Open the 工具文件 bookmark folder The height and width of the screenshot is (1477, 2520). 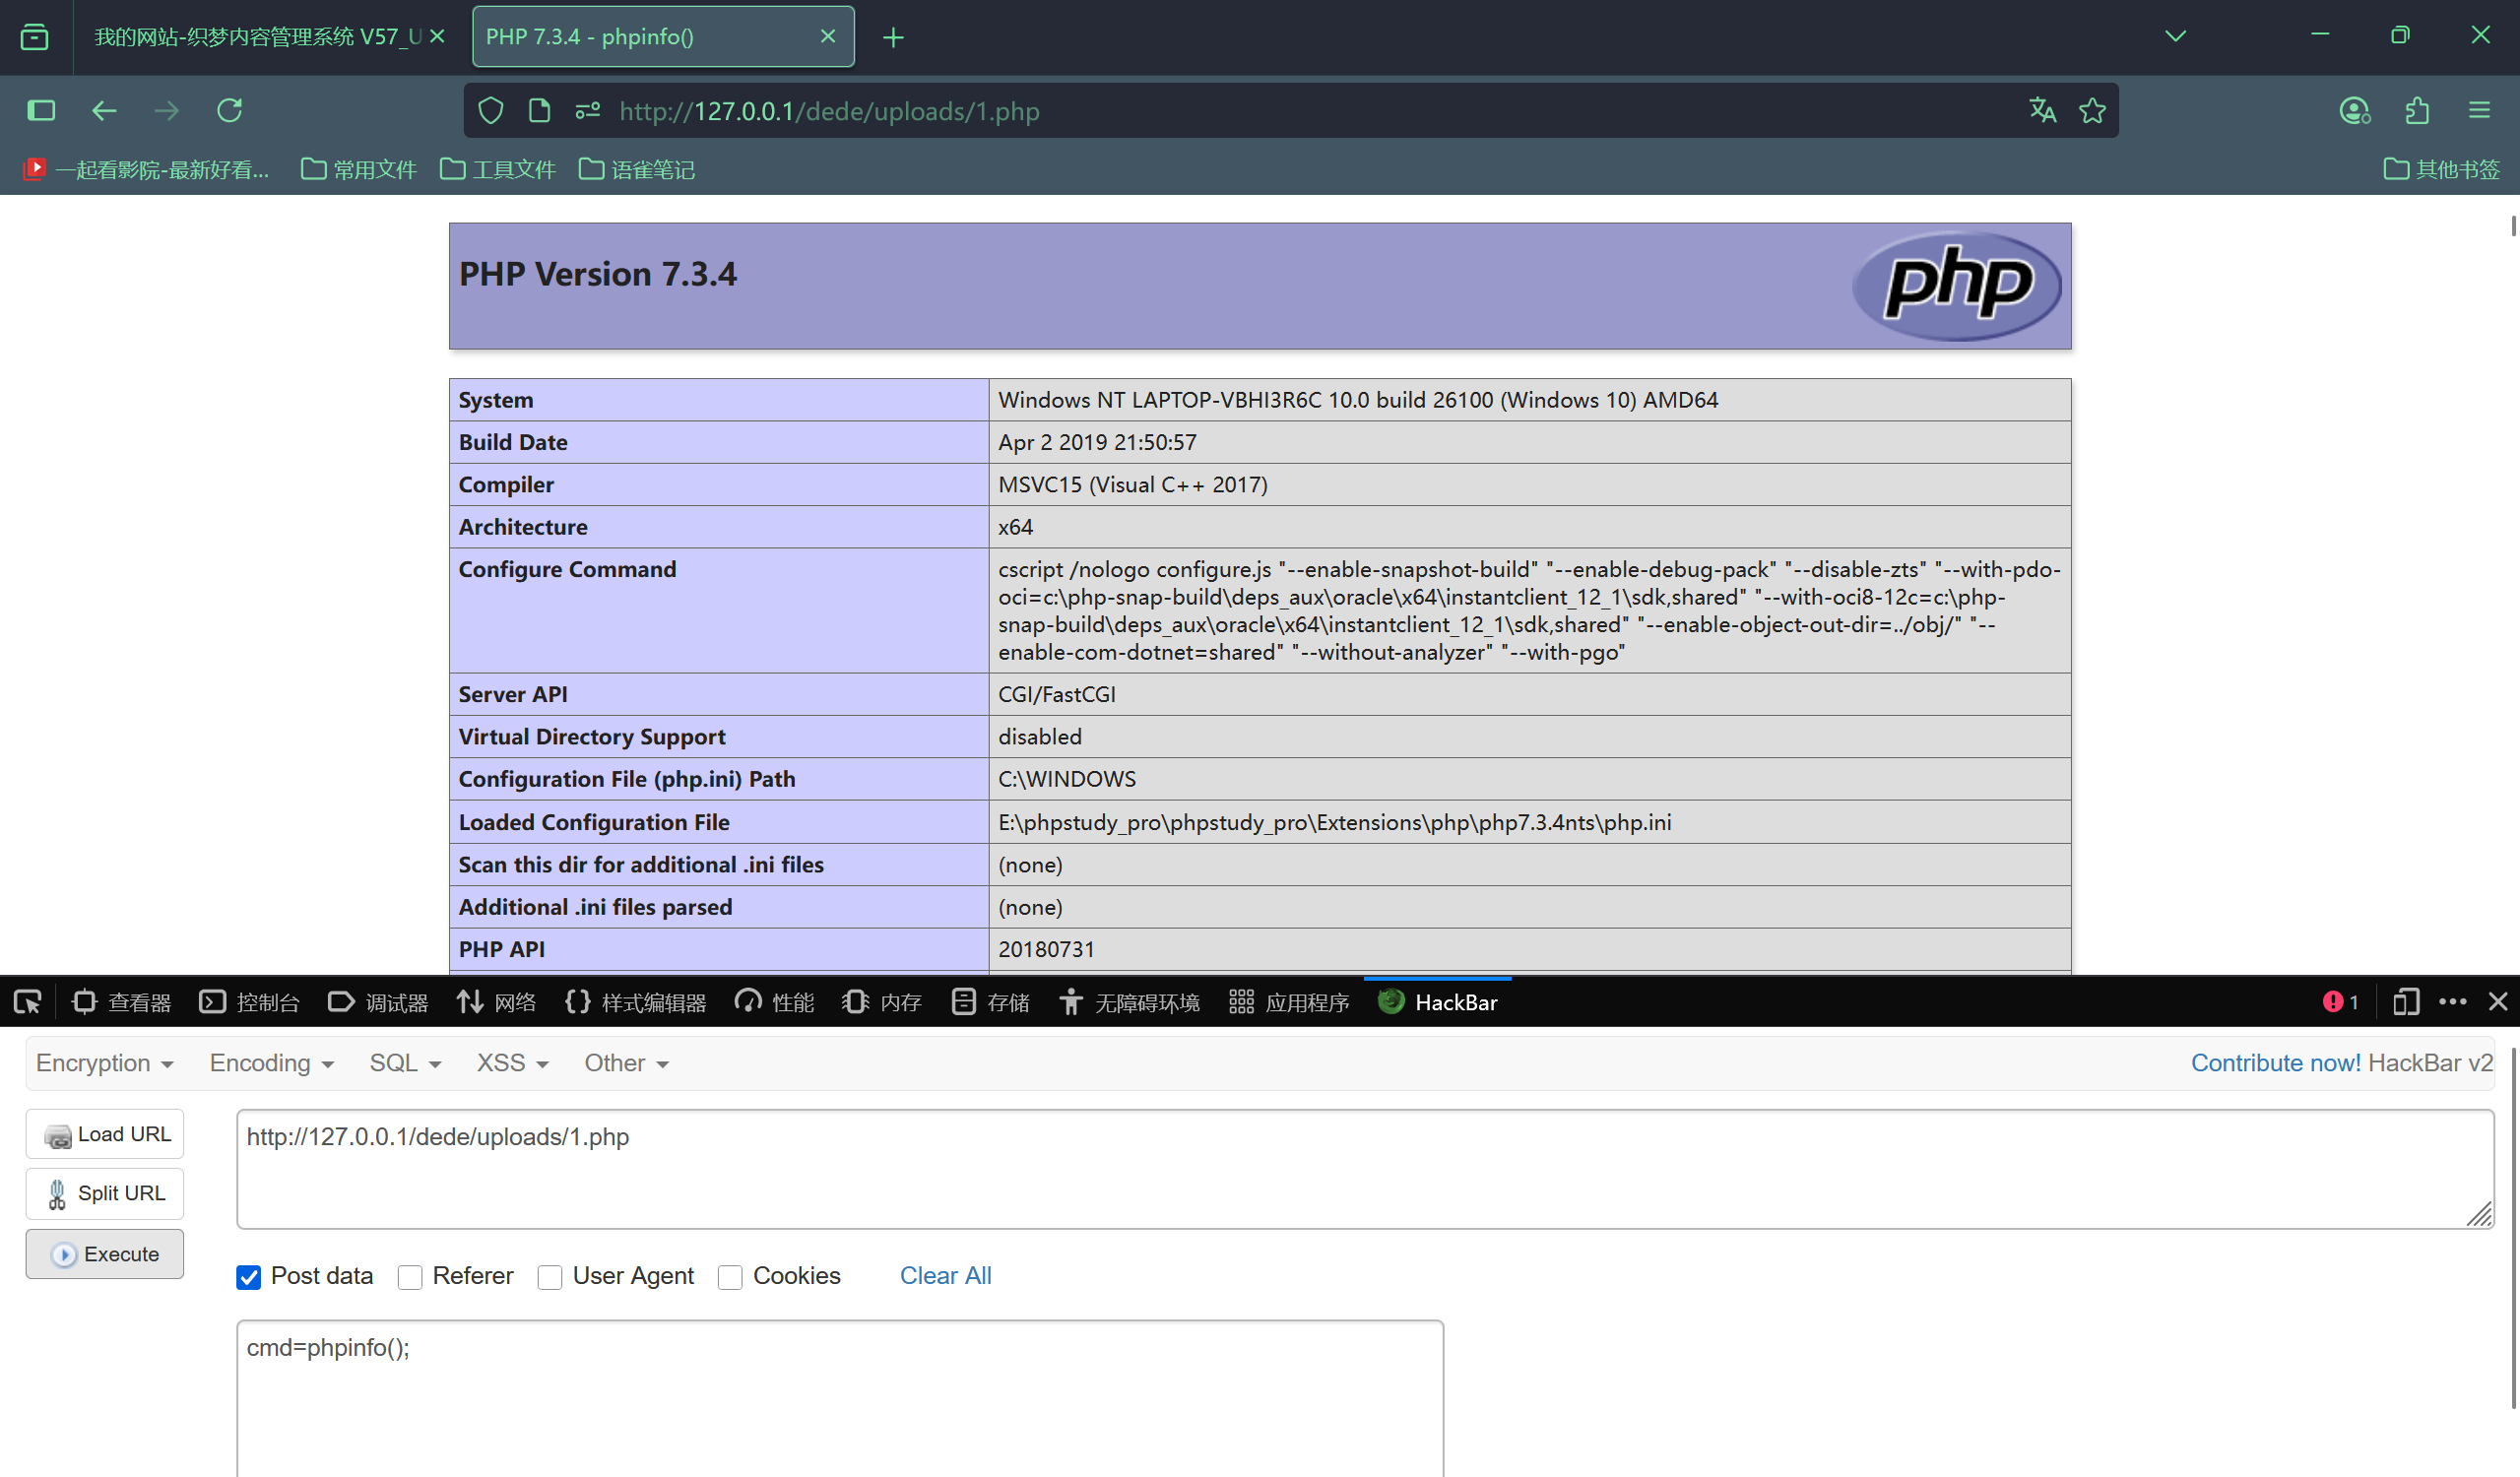497,169
